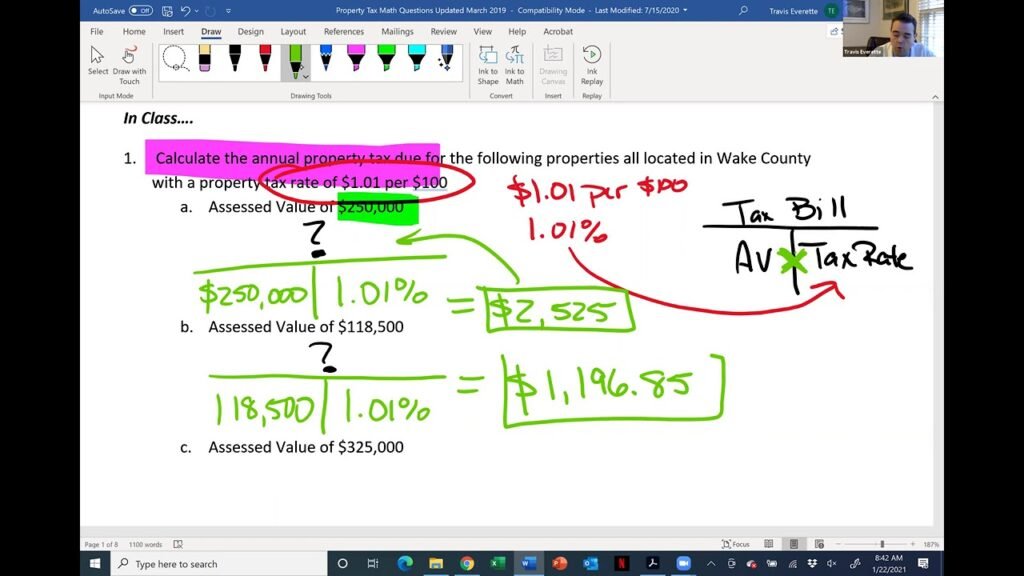Toggle Focus mode in status bar
Screen dimensions: 1024x576
click(x=735, y=544)
